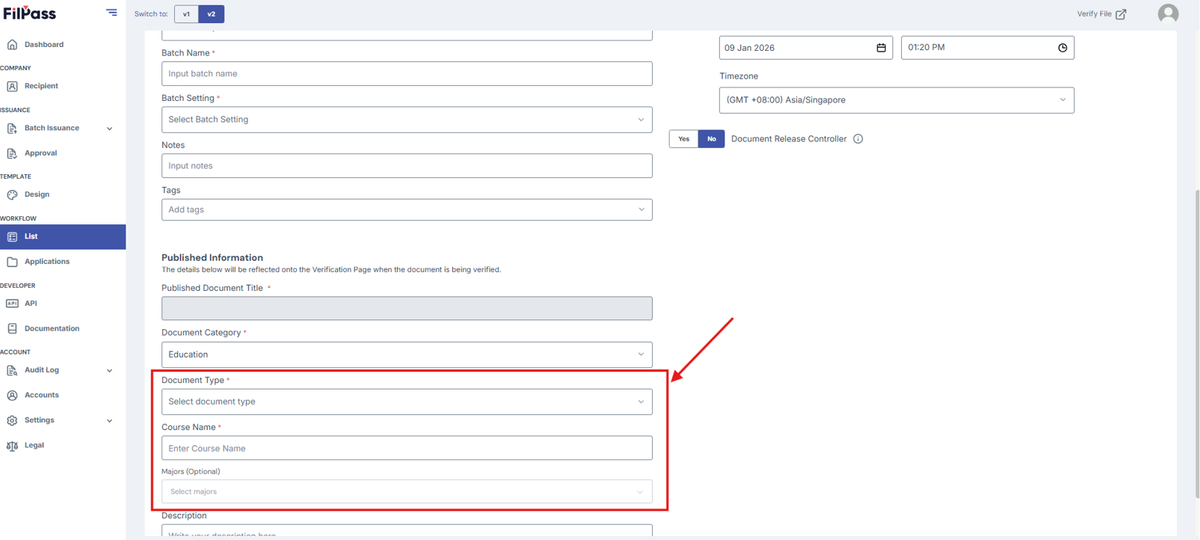Expand Batch Issuance submenu chevron

(110, 128)
